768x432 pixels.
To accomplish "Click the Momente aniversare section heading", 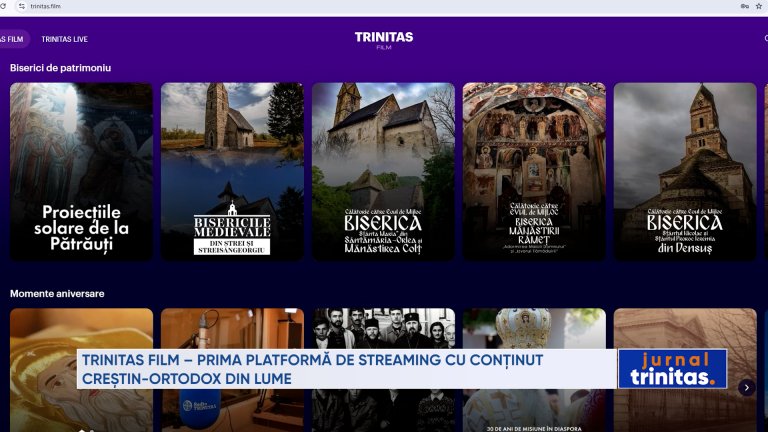I will pyautogui.click(x=57, y=294).
